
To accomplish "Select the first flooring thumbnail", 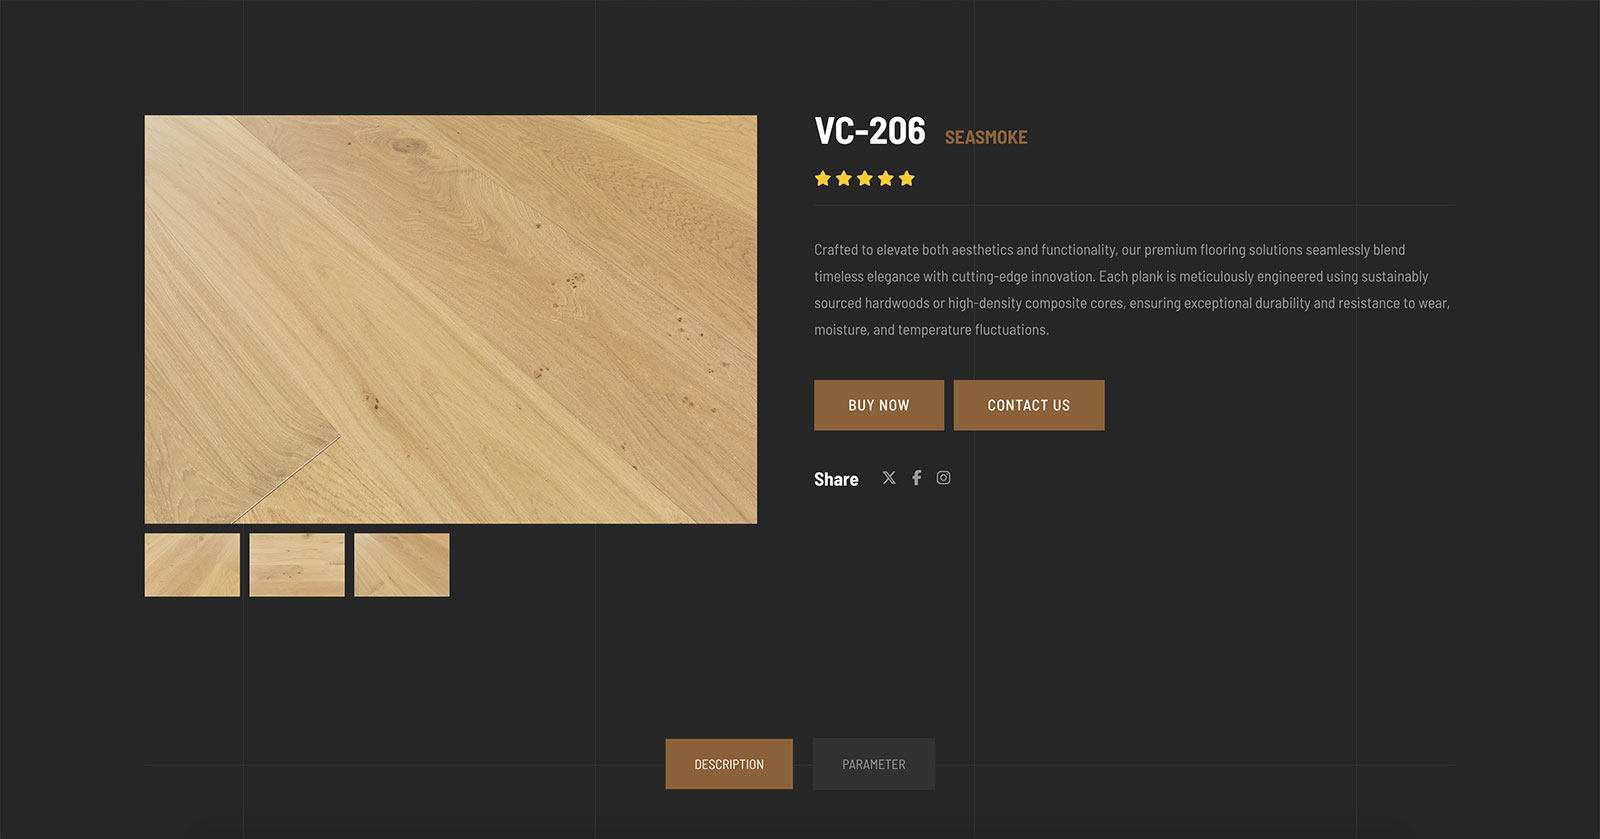I will point(192,565).
